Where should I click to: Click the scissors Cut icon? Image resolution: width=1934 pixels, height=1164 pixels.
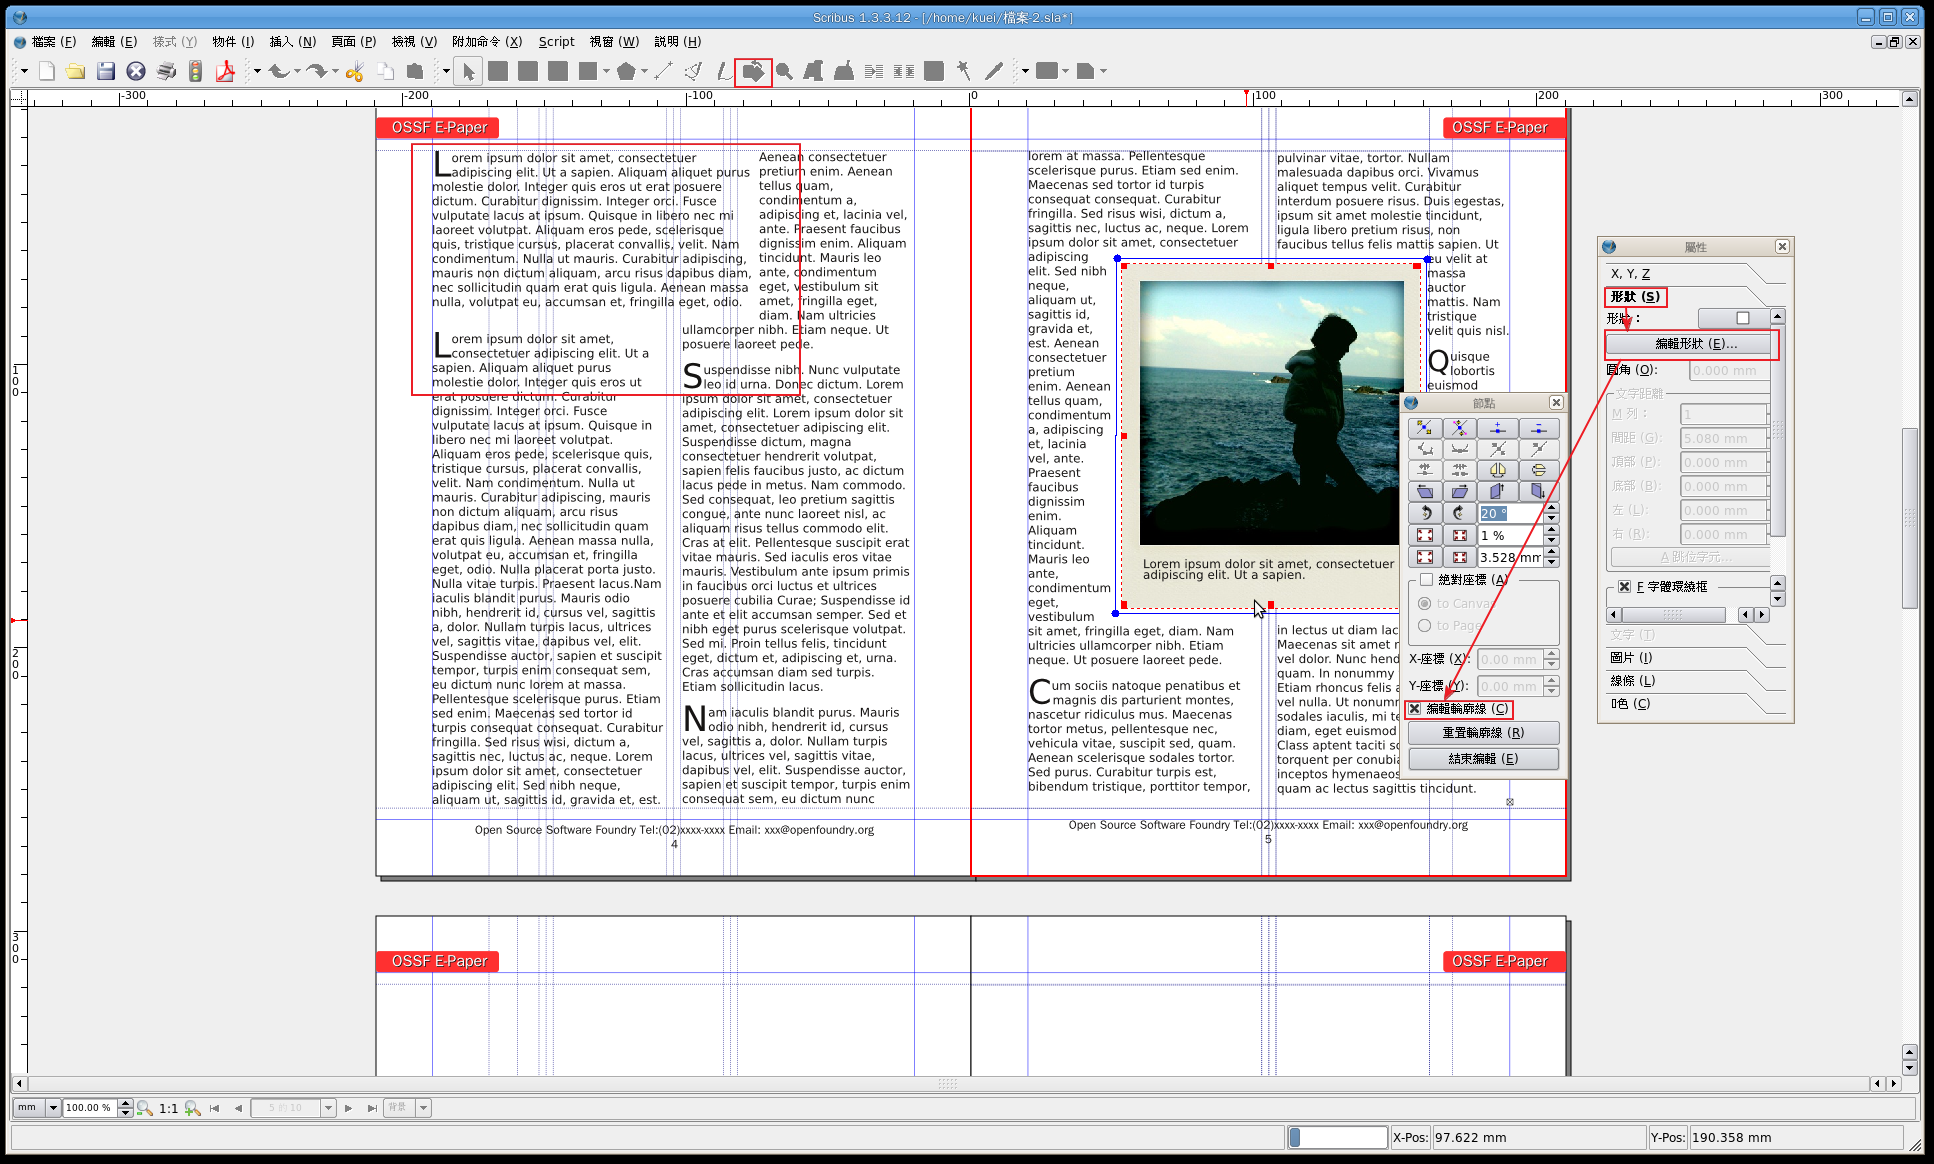point(355,71)
